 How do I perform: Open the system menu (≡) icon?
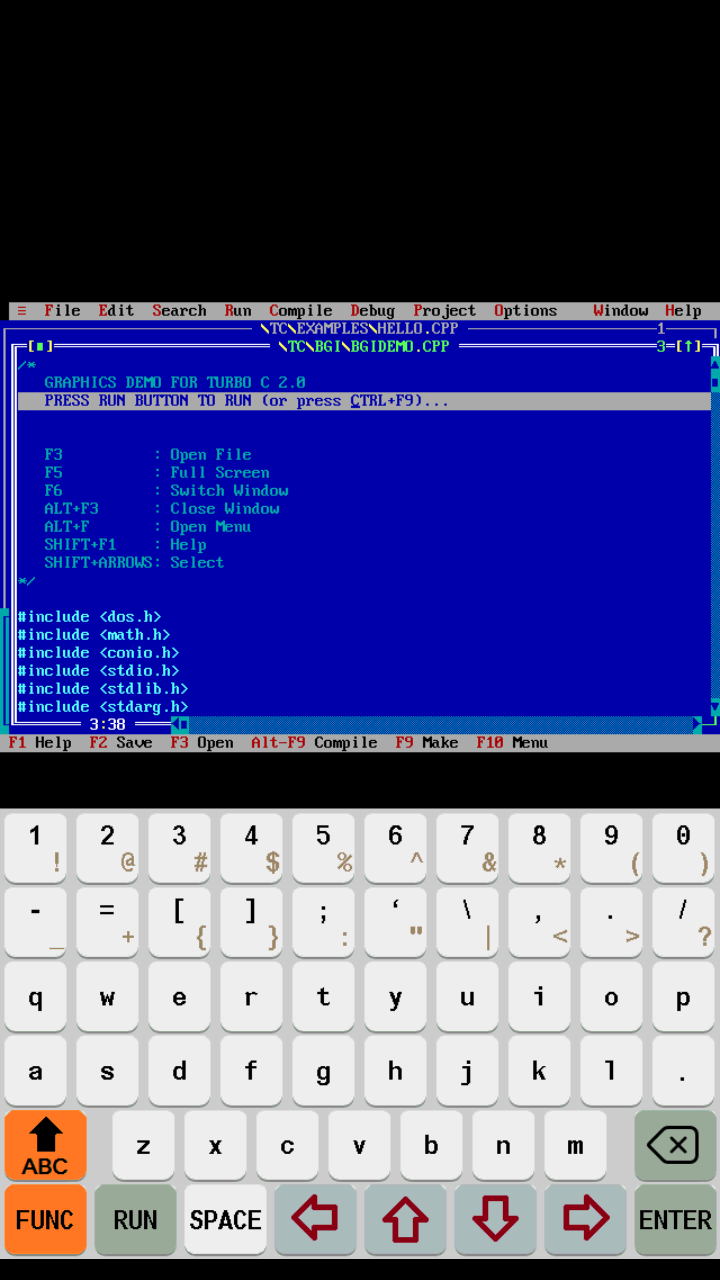pos(22,311)
